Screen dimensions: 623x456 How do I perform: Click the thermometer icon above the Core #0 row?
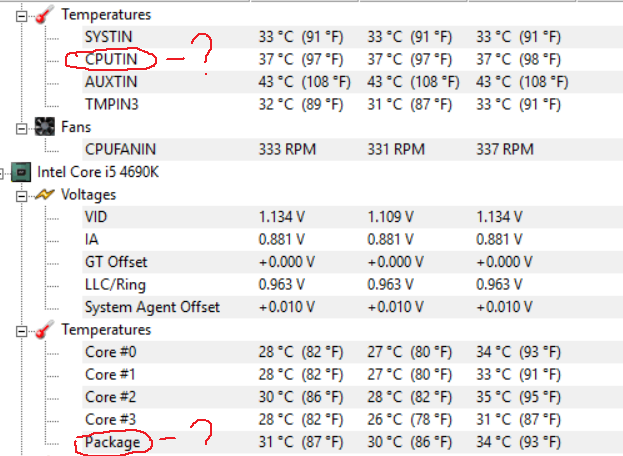43,329
